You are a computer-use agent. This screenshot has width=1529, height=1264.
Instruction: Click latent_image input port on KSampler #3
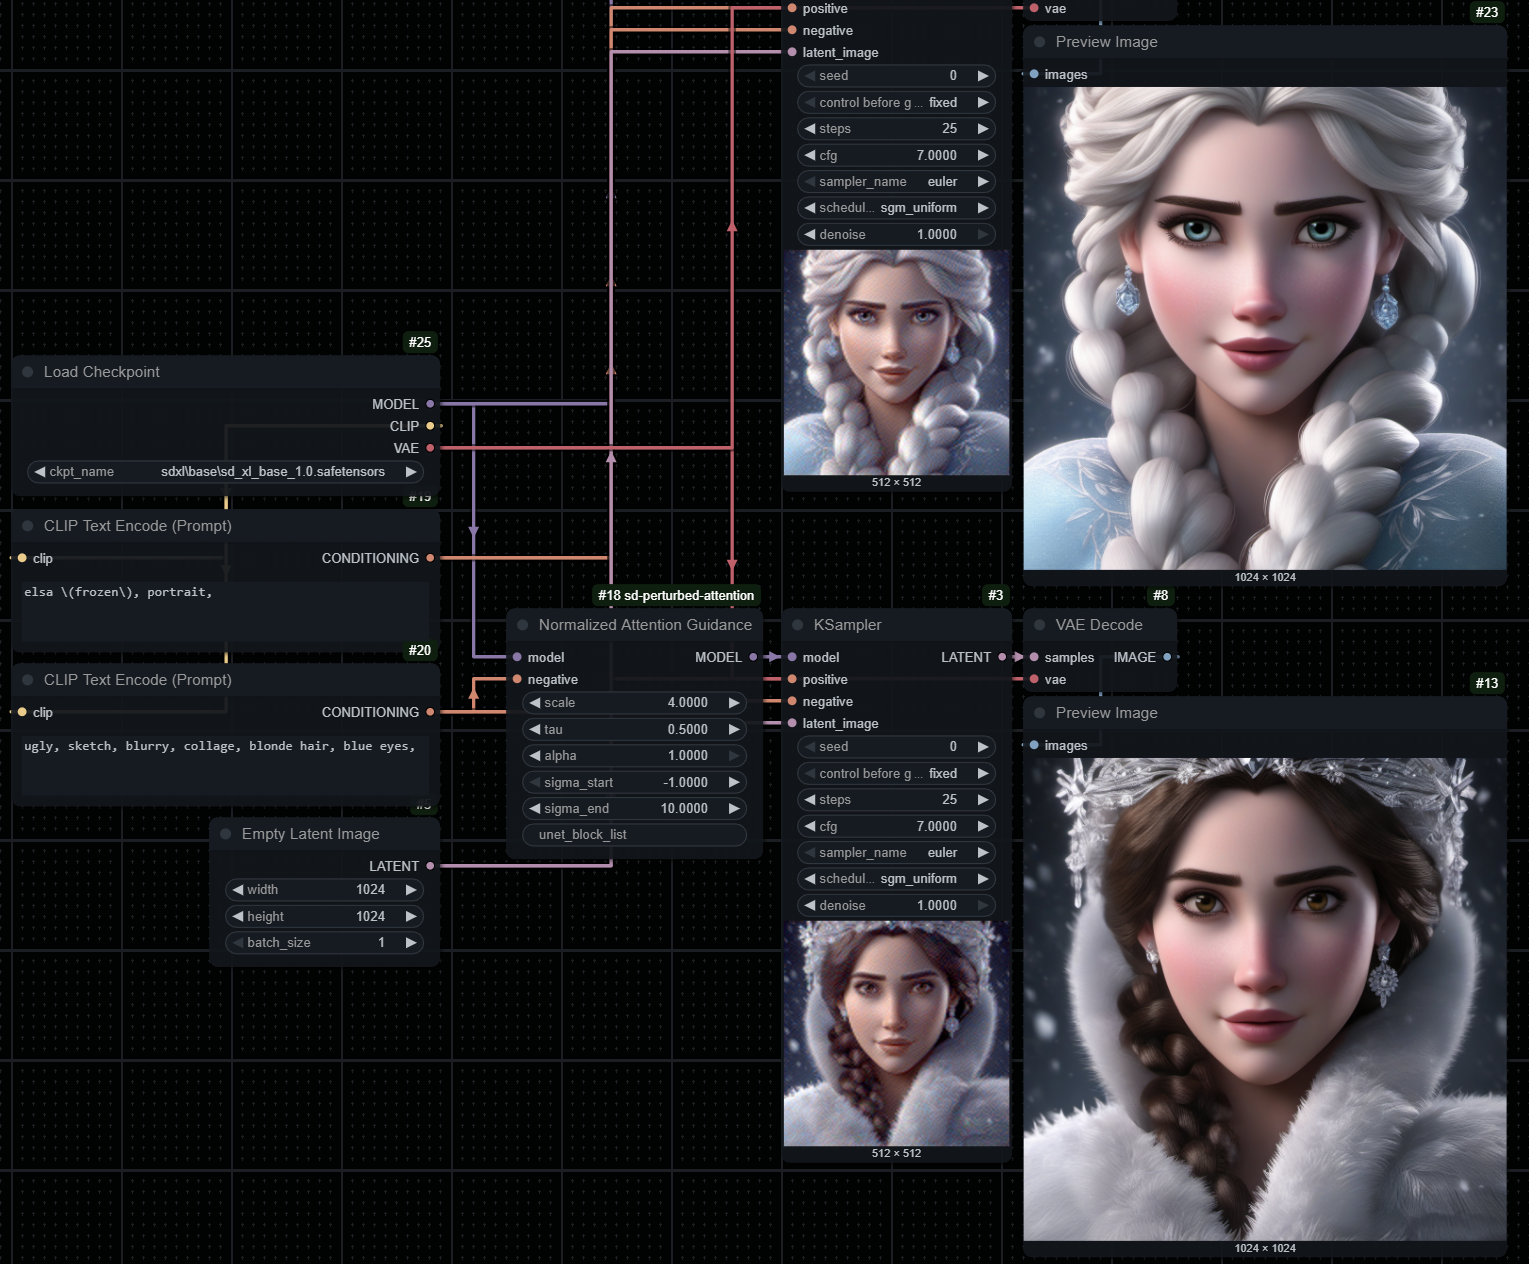[x=792, y=723]
